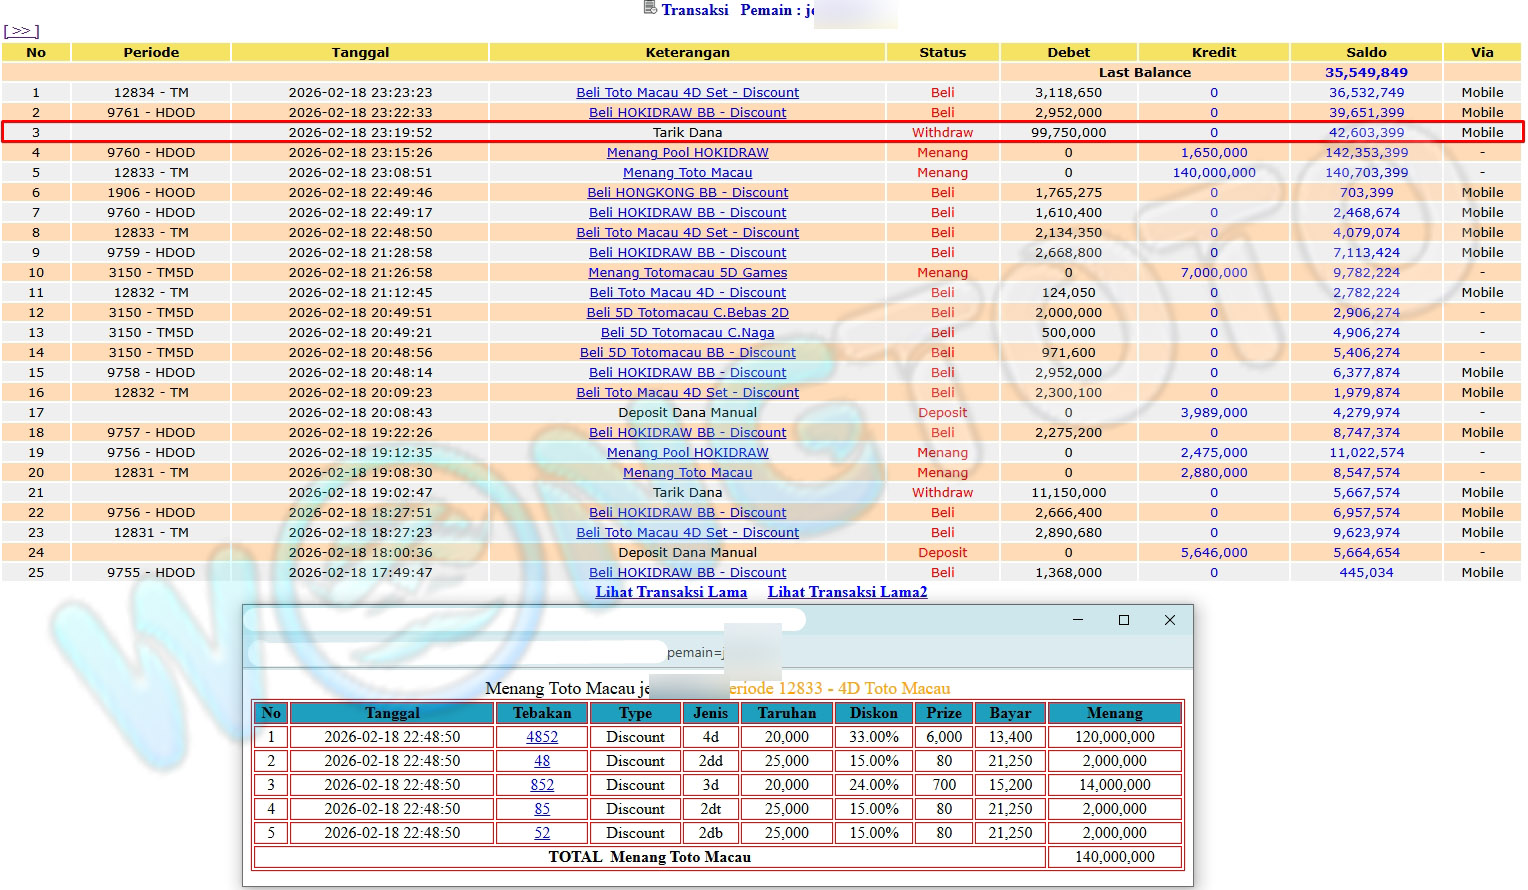This screenshot has height=890, width=1528.
Task: Open the Beli 5D Totomacau C.Bebas 2D entry
Action: click(x=687, y=312)
